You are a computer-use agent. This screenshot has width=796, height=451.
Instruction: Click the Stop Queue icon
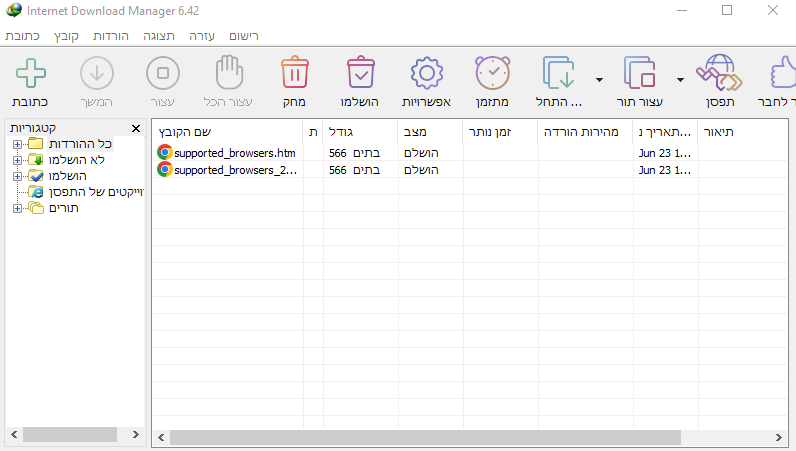(640, 73)
